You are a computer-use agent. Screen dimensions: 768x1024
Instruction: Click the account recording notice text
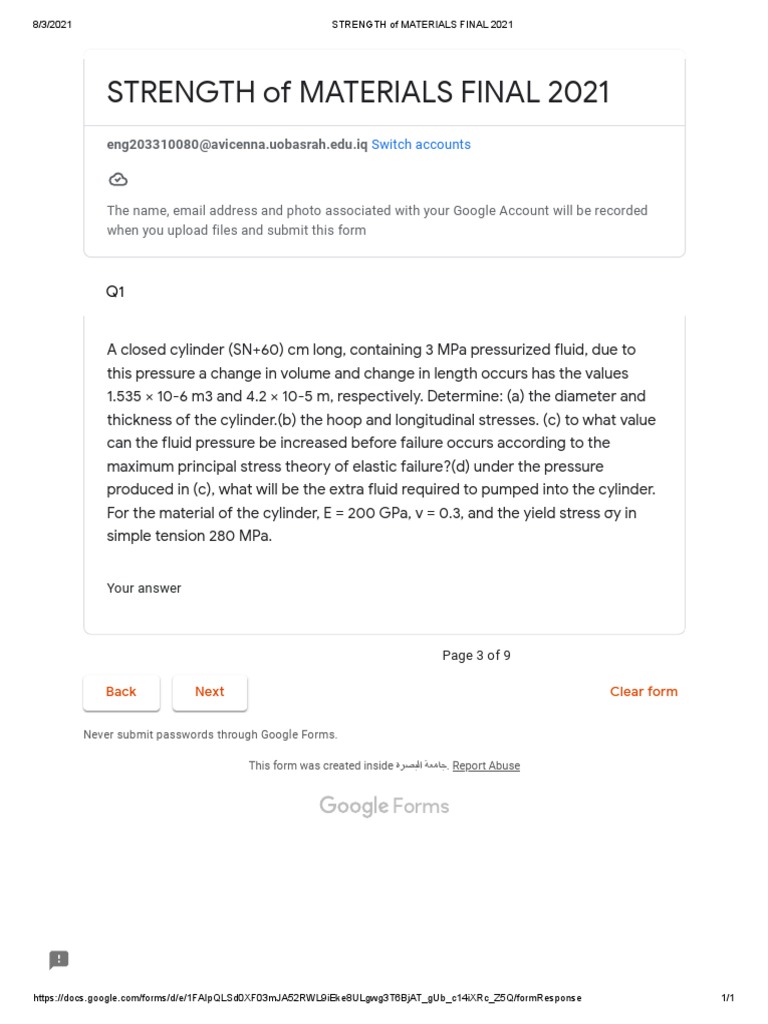pyautogui.click(x=377, y=220)
